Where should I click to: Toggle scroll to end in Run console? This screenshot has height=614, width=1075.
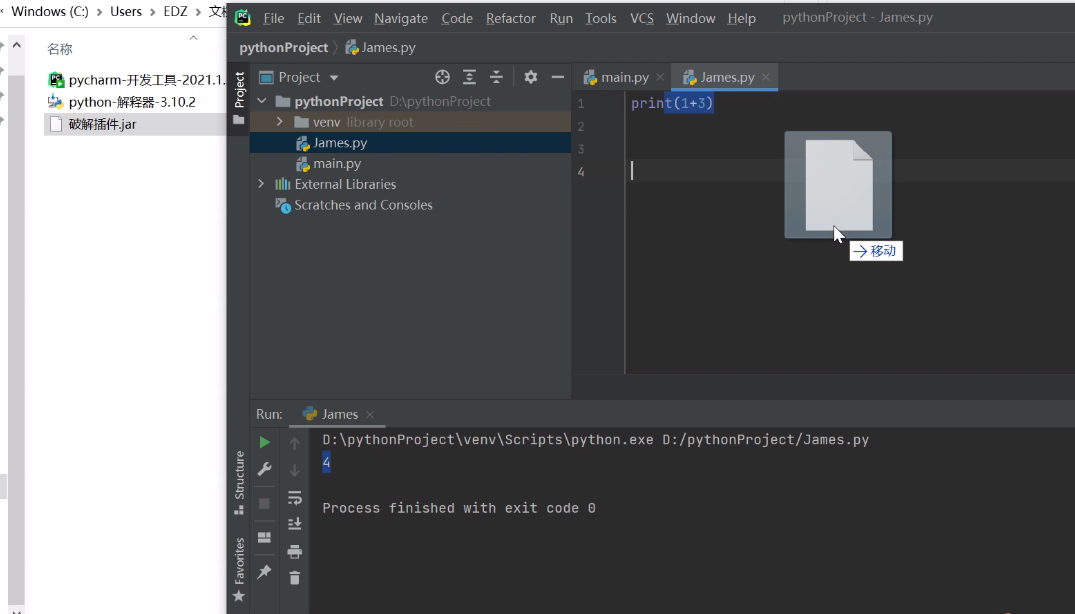[x=294, y=524]
